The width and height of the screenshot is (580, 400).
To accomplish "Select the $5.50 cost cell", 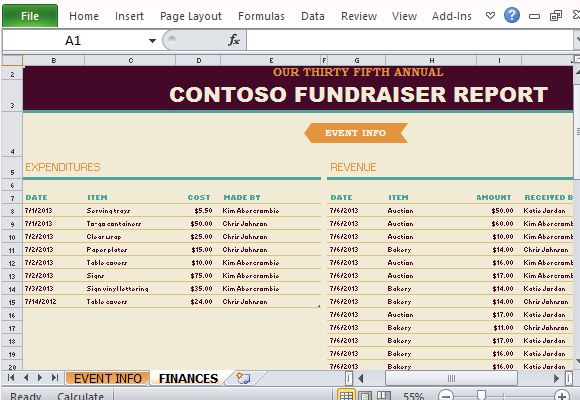I will click(x=203, y=211).
